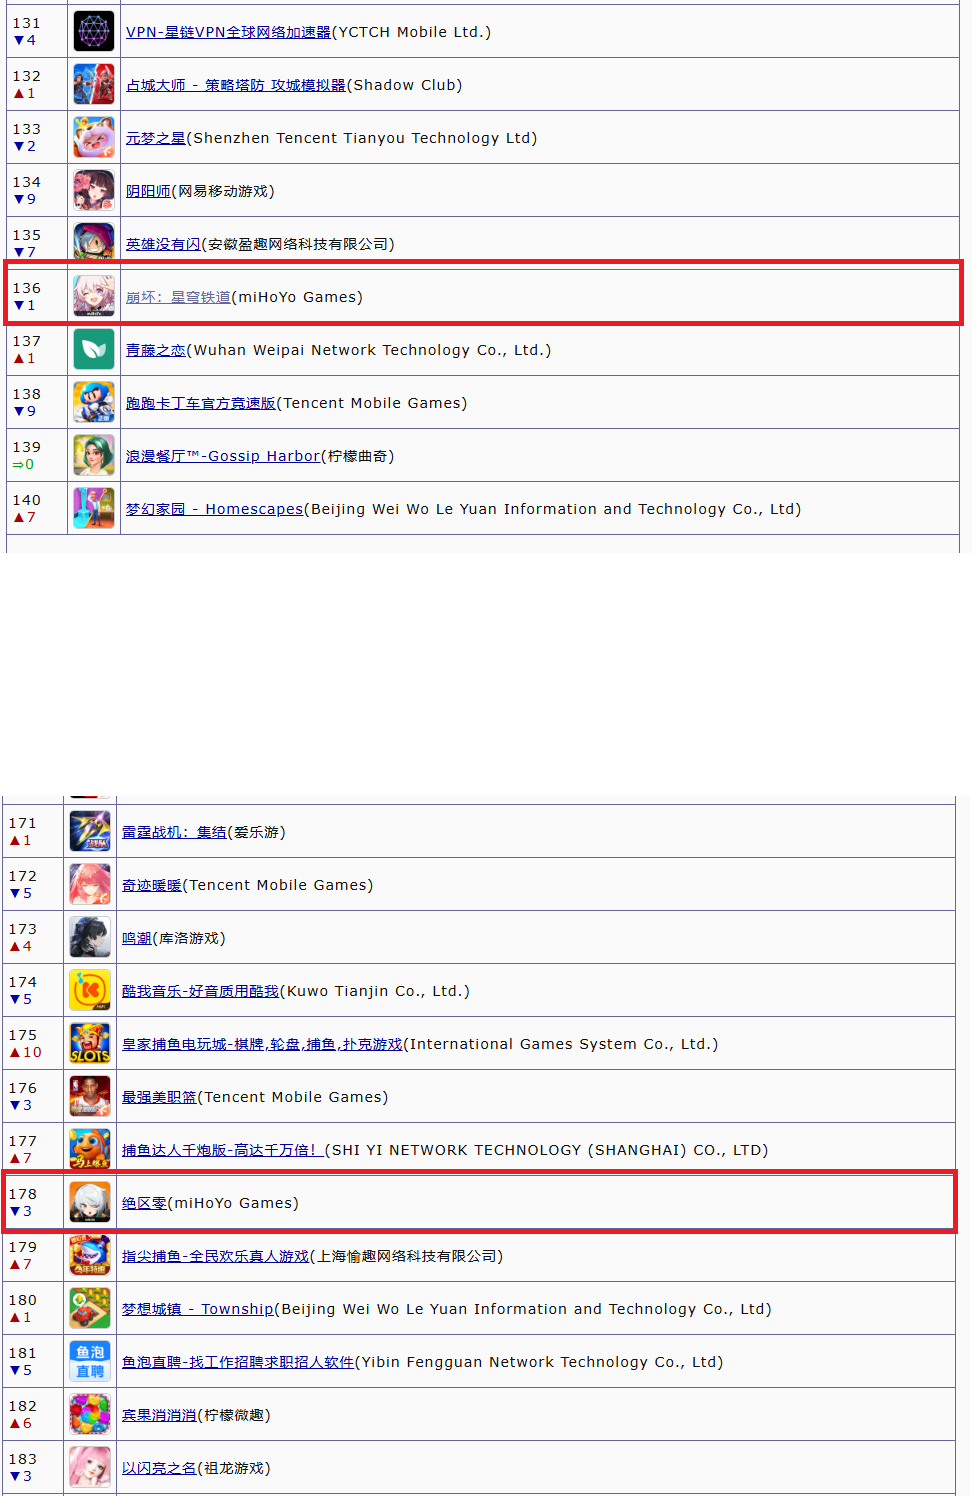Viewport: 980px width, 1496px height.
Task: Open the 阴阳师 link
Action: (x=148, y=191)
